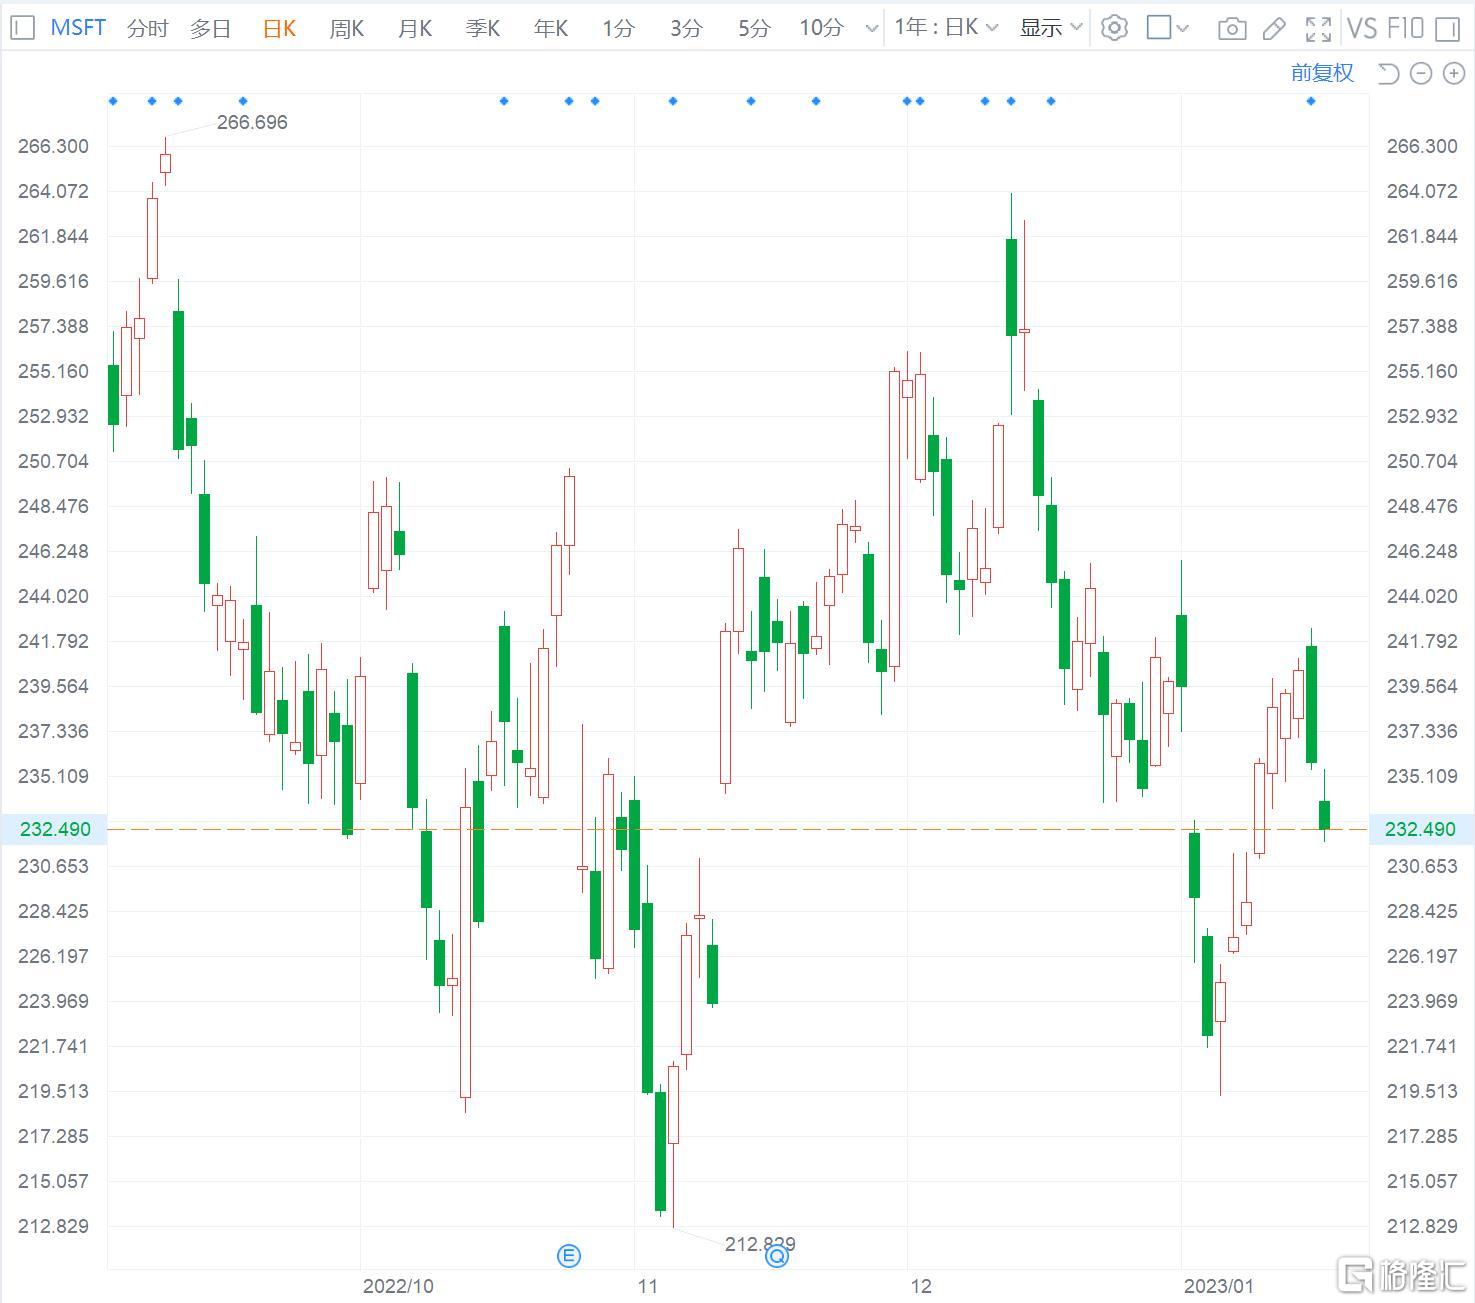1475x1303 pixels.
Task: Switch to 分时 intraday view
Action: tap(148, 28)
